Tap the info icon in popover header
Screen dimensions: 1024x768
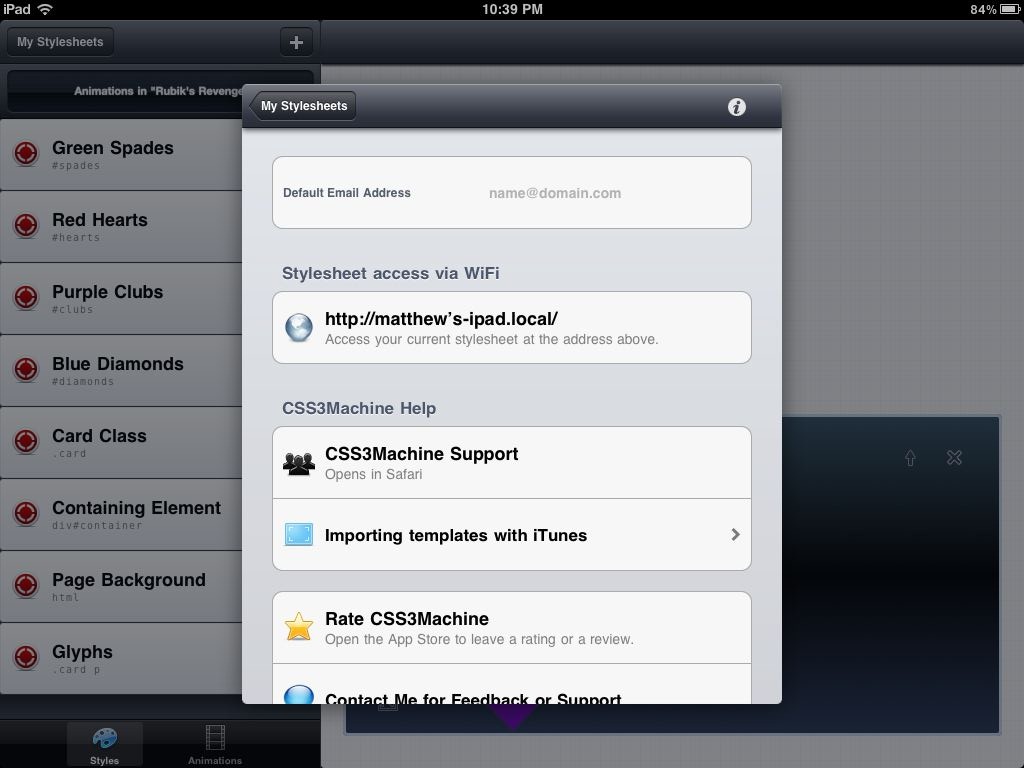(737, 107)
